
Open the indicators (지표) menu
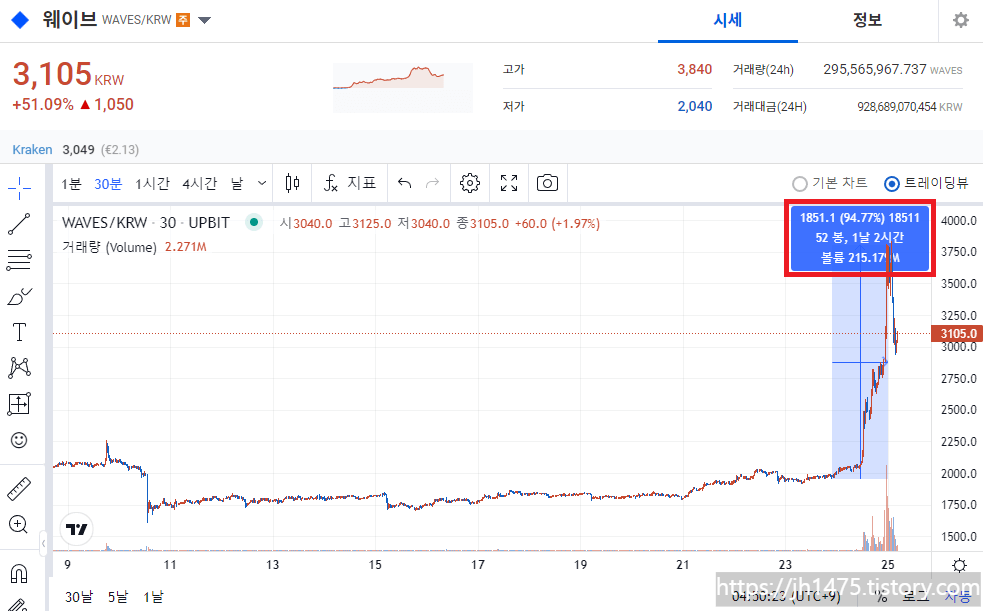point(349,183)
